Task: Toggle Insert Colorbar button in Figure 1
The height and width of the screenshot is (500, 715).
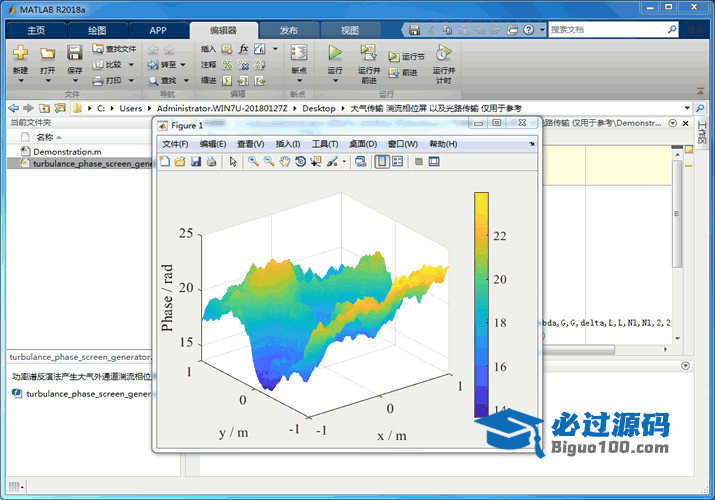Action: 382,161
